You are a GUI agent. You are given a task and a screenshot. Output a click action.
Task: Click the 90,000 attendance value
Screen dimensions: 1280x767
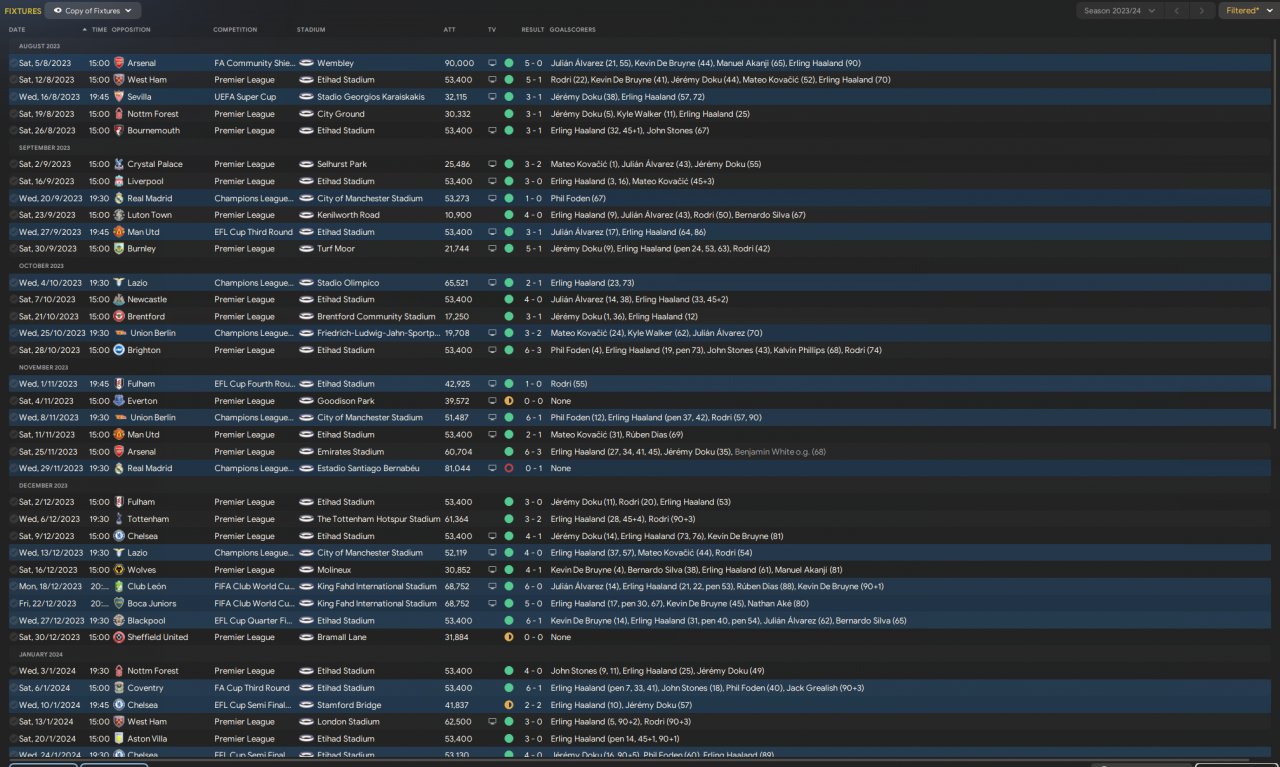(x=459, y=63)
